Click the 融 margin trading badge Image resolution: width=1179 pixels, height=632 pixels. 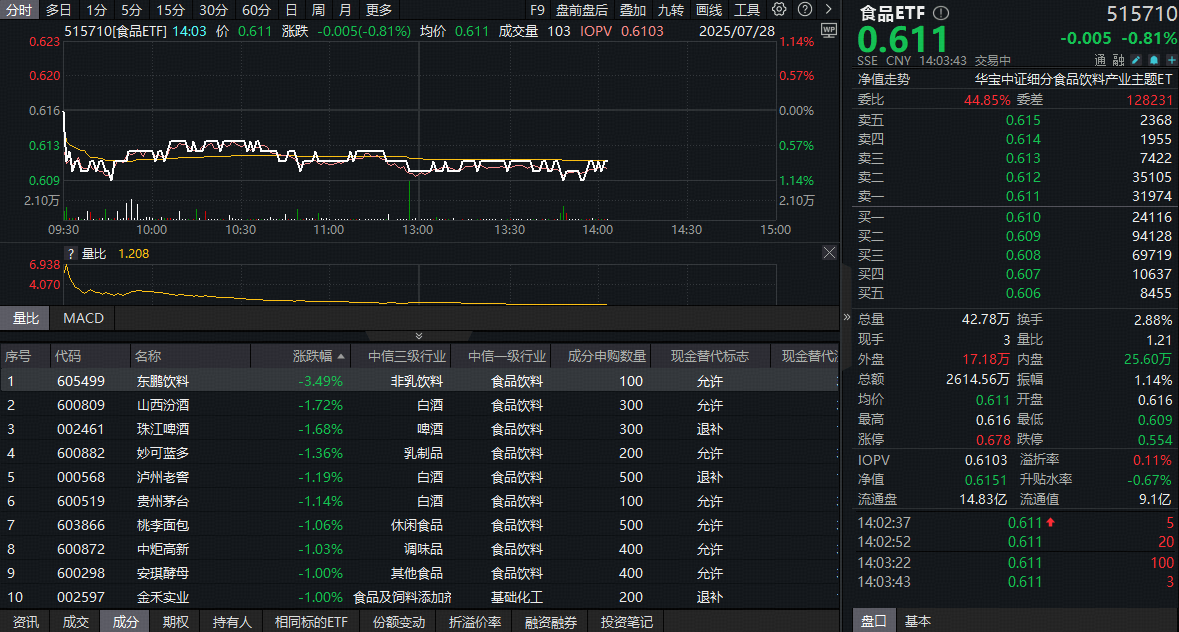[x=1120, y=60]
